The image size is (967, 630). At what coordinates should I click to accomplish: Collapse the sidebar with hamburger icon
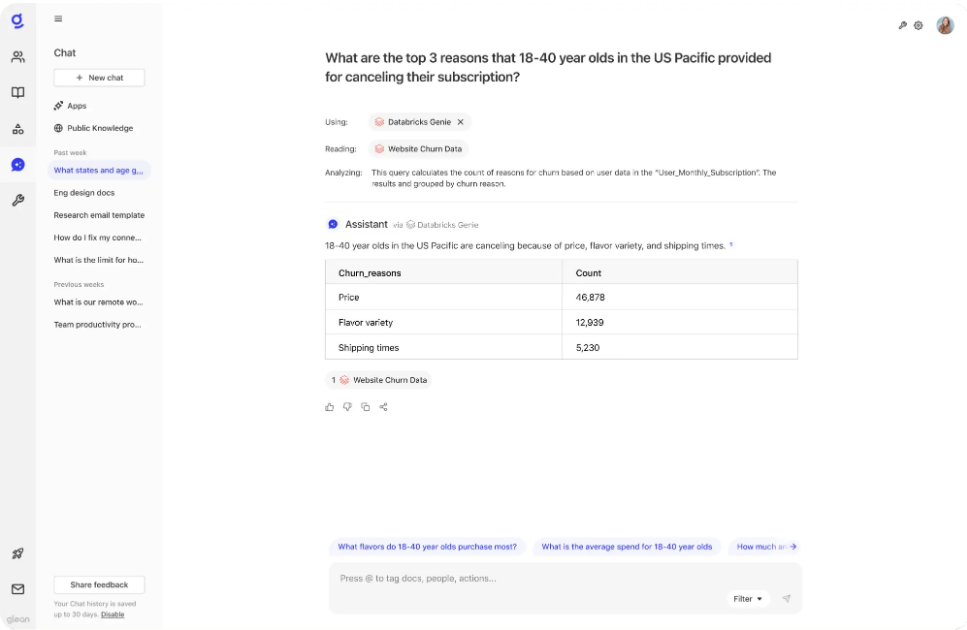(58, 19)
